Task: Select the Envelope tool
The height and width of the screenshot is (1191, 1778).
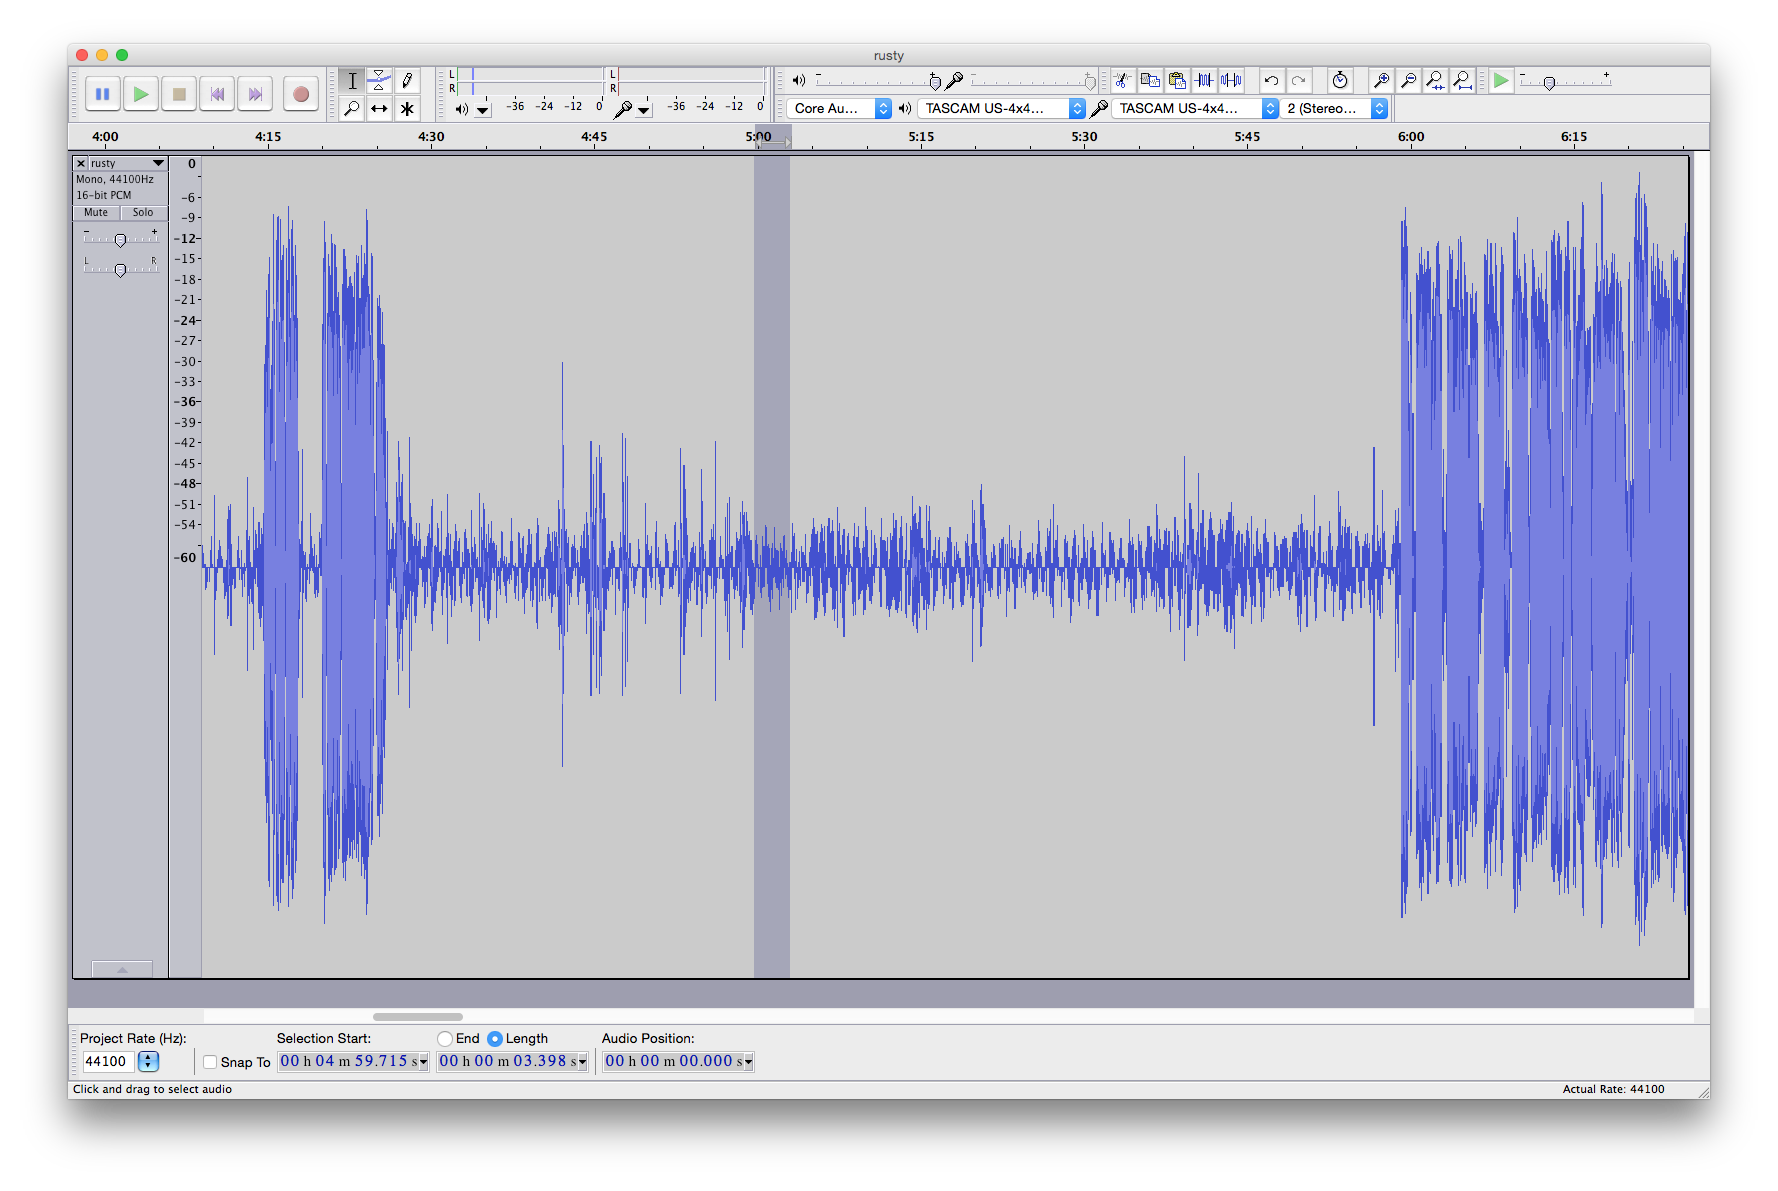Action: point(379,81)
